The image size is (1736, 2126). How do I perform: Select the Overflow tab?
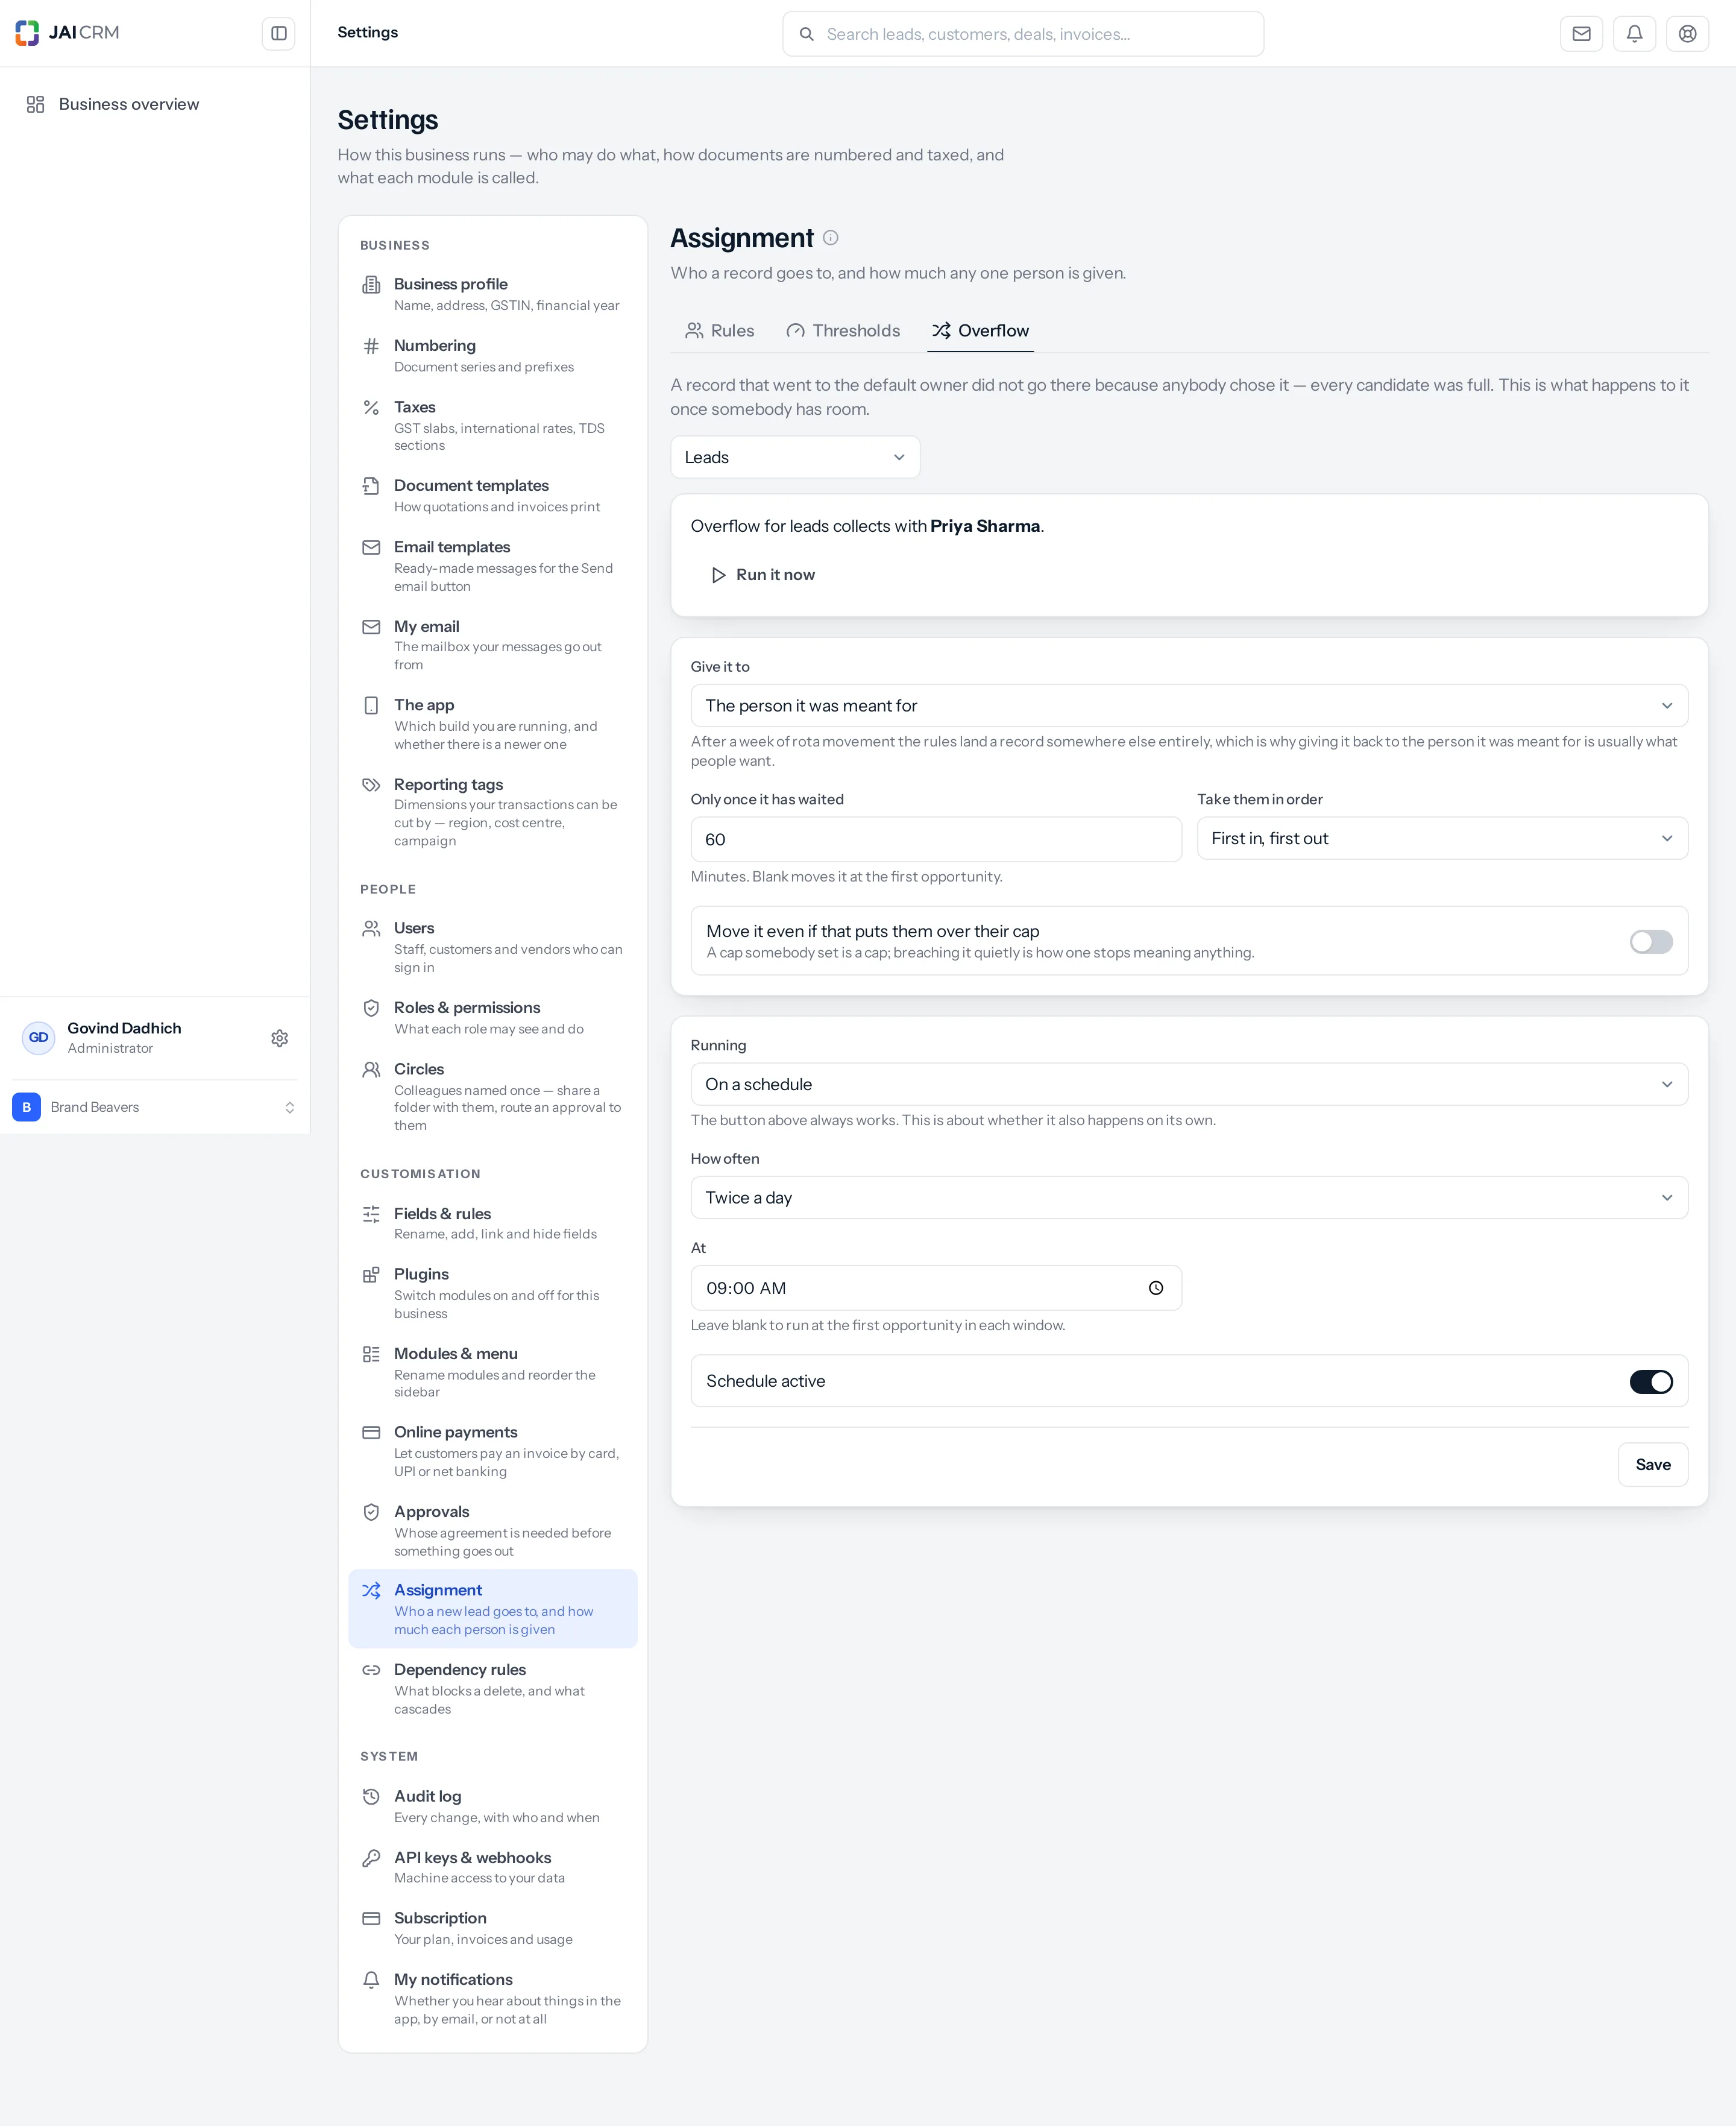[980, 331]
